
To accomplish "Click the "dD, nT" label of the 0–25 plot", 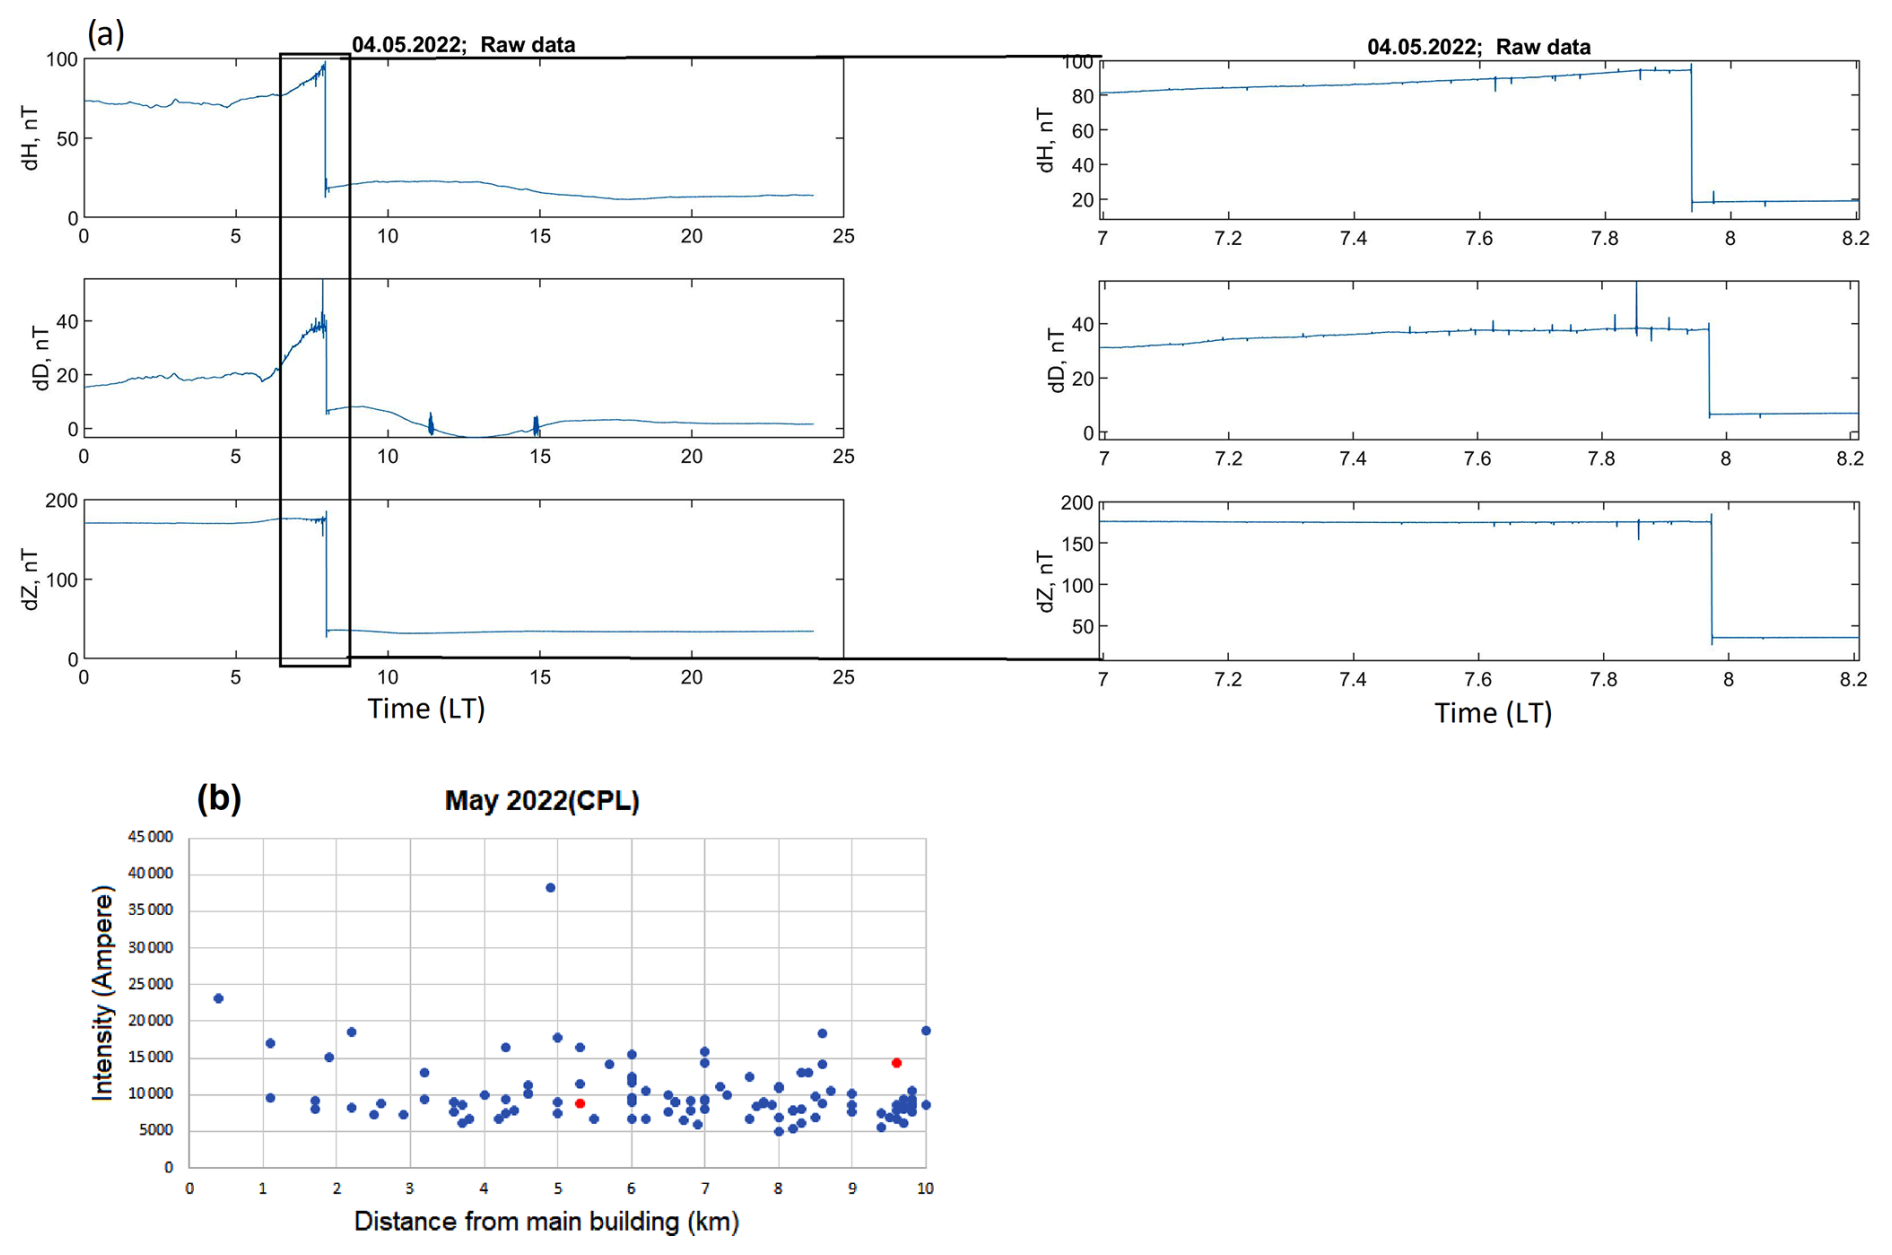I will tap(41, 358).
